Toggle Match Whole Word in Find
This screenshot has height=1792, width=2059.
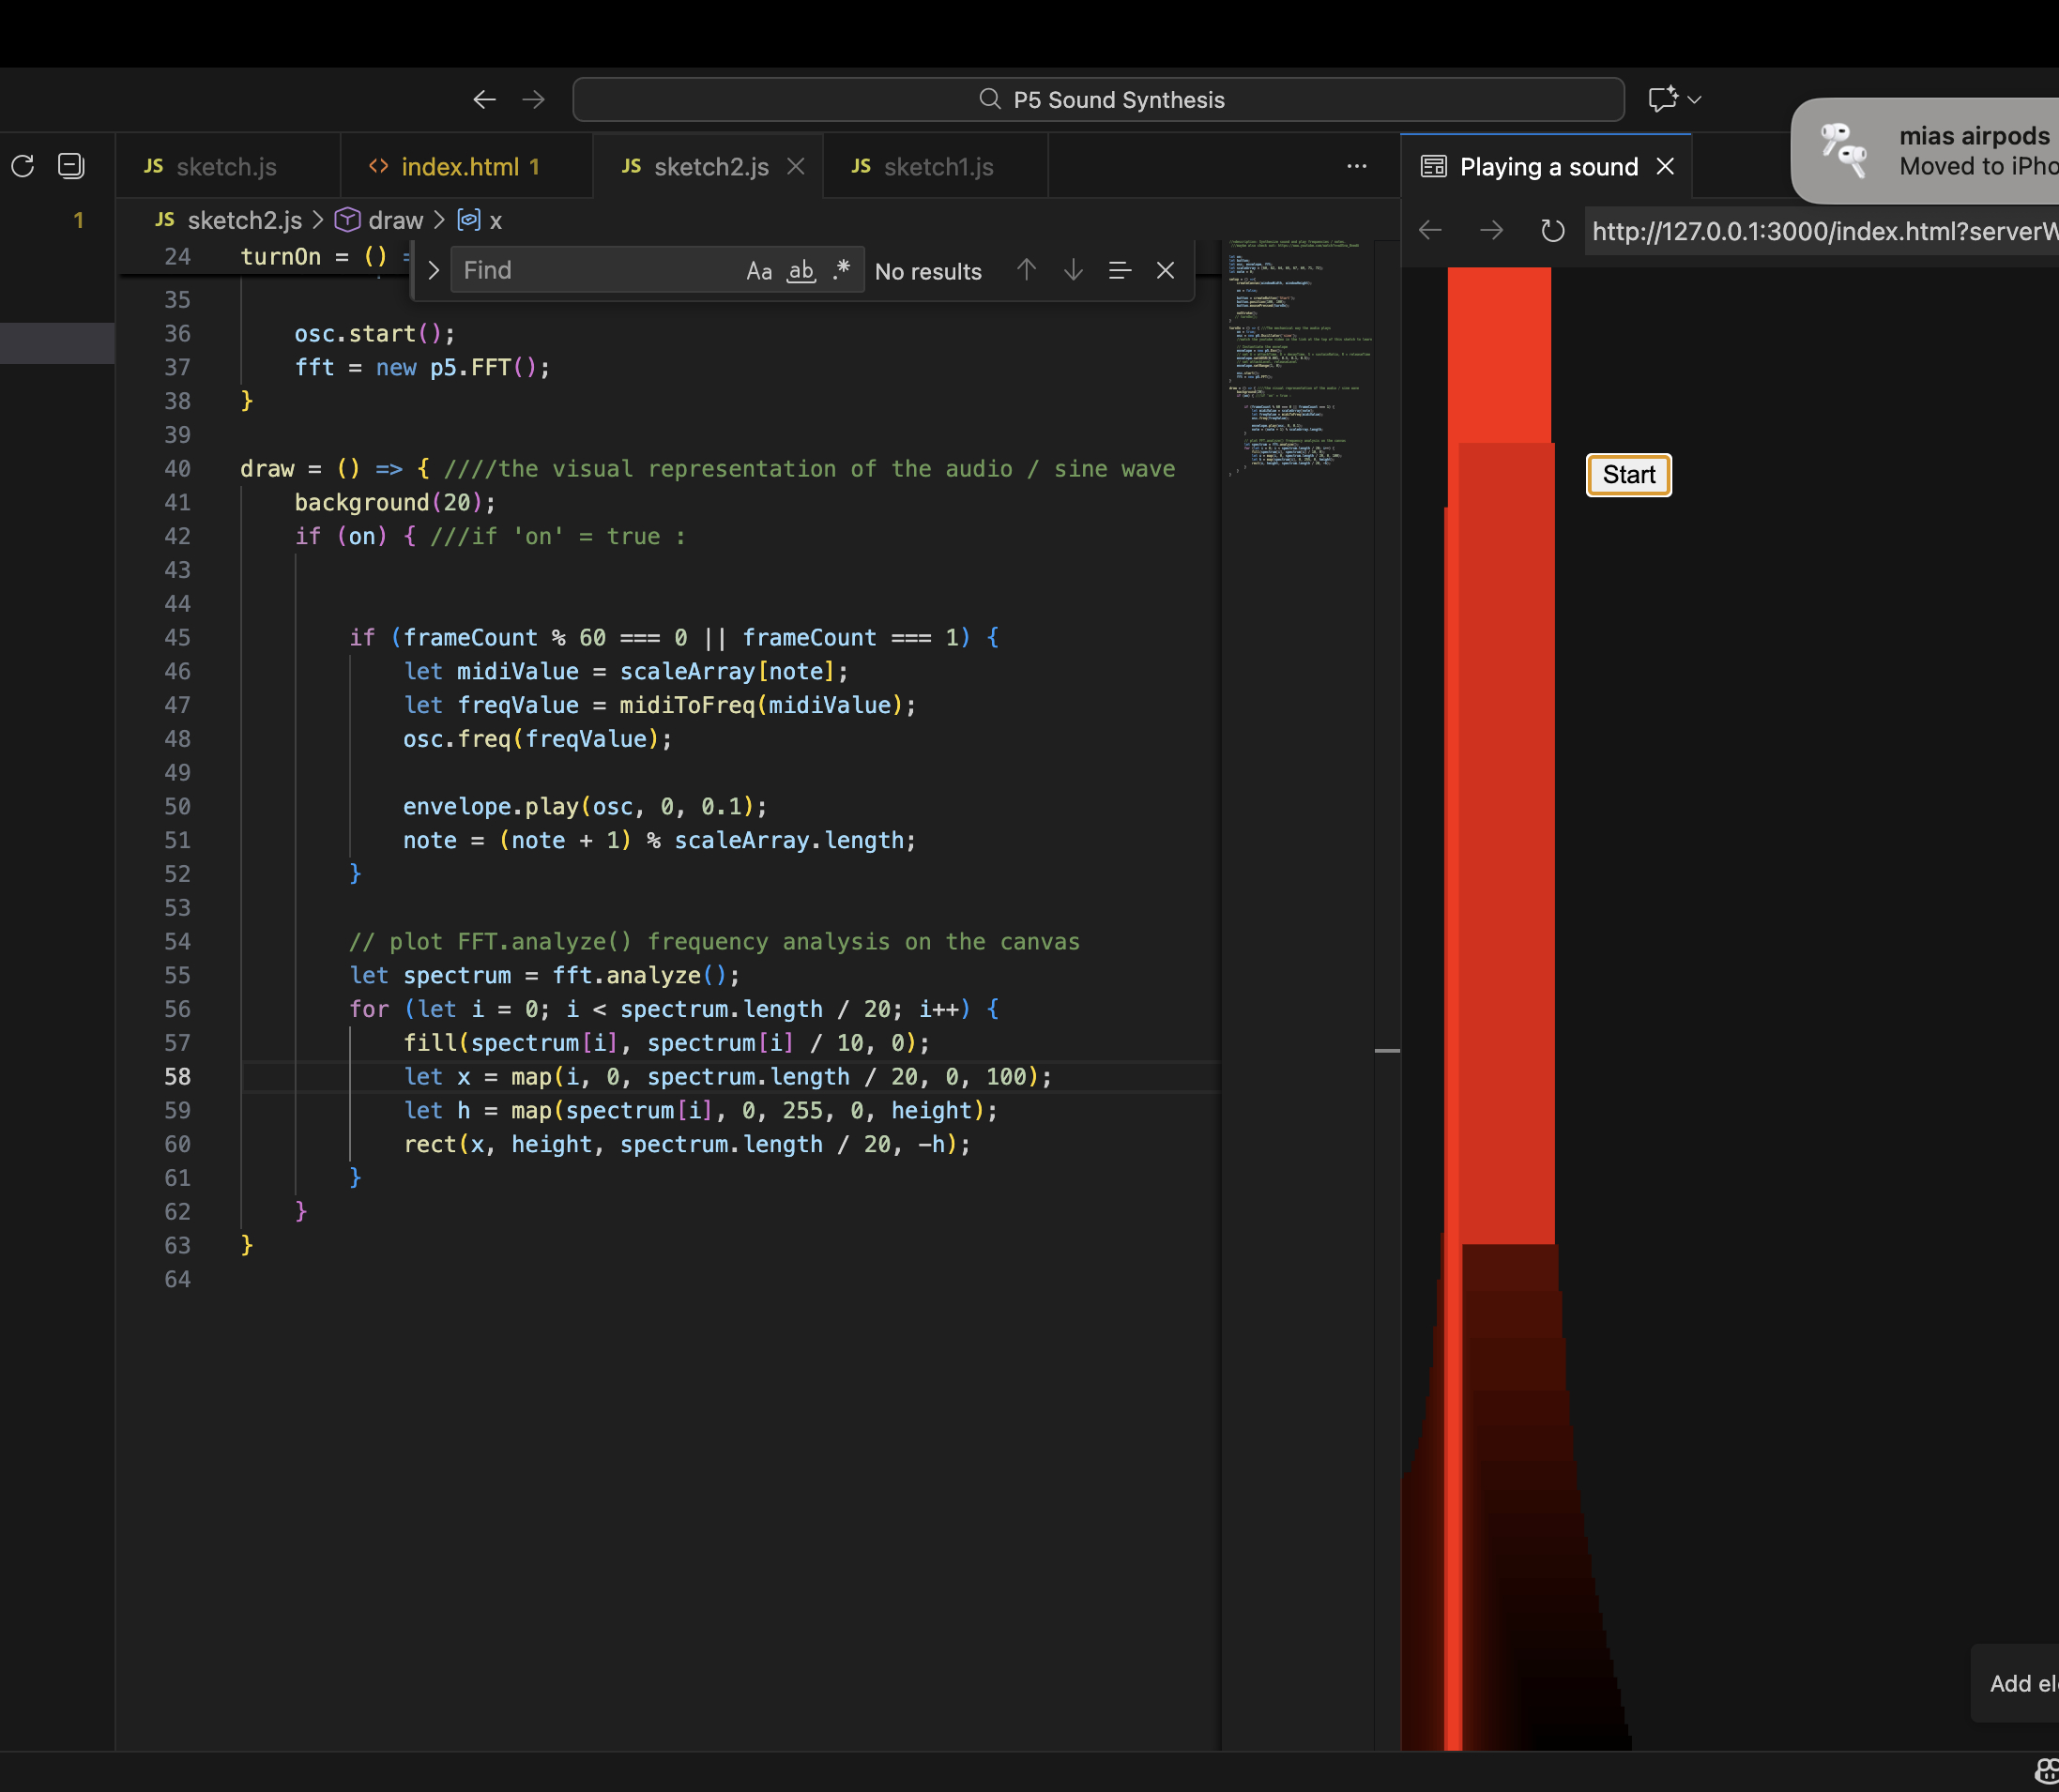801,271
